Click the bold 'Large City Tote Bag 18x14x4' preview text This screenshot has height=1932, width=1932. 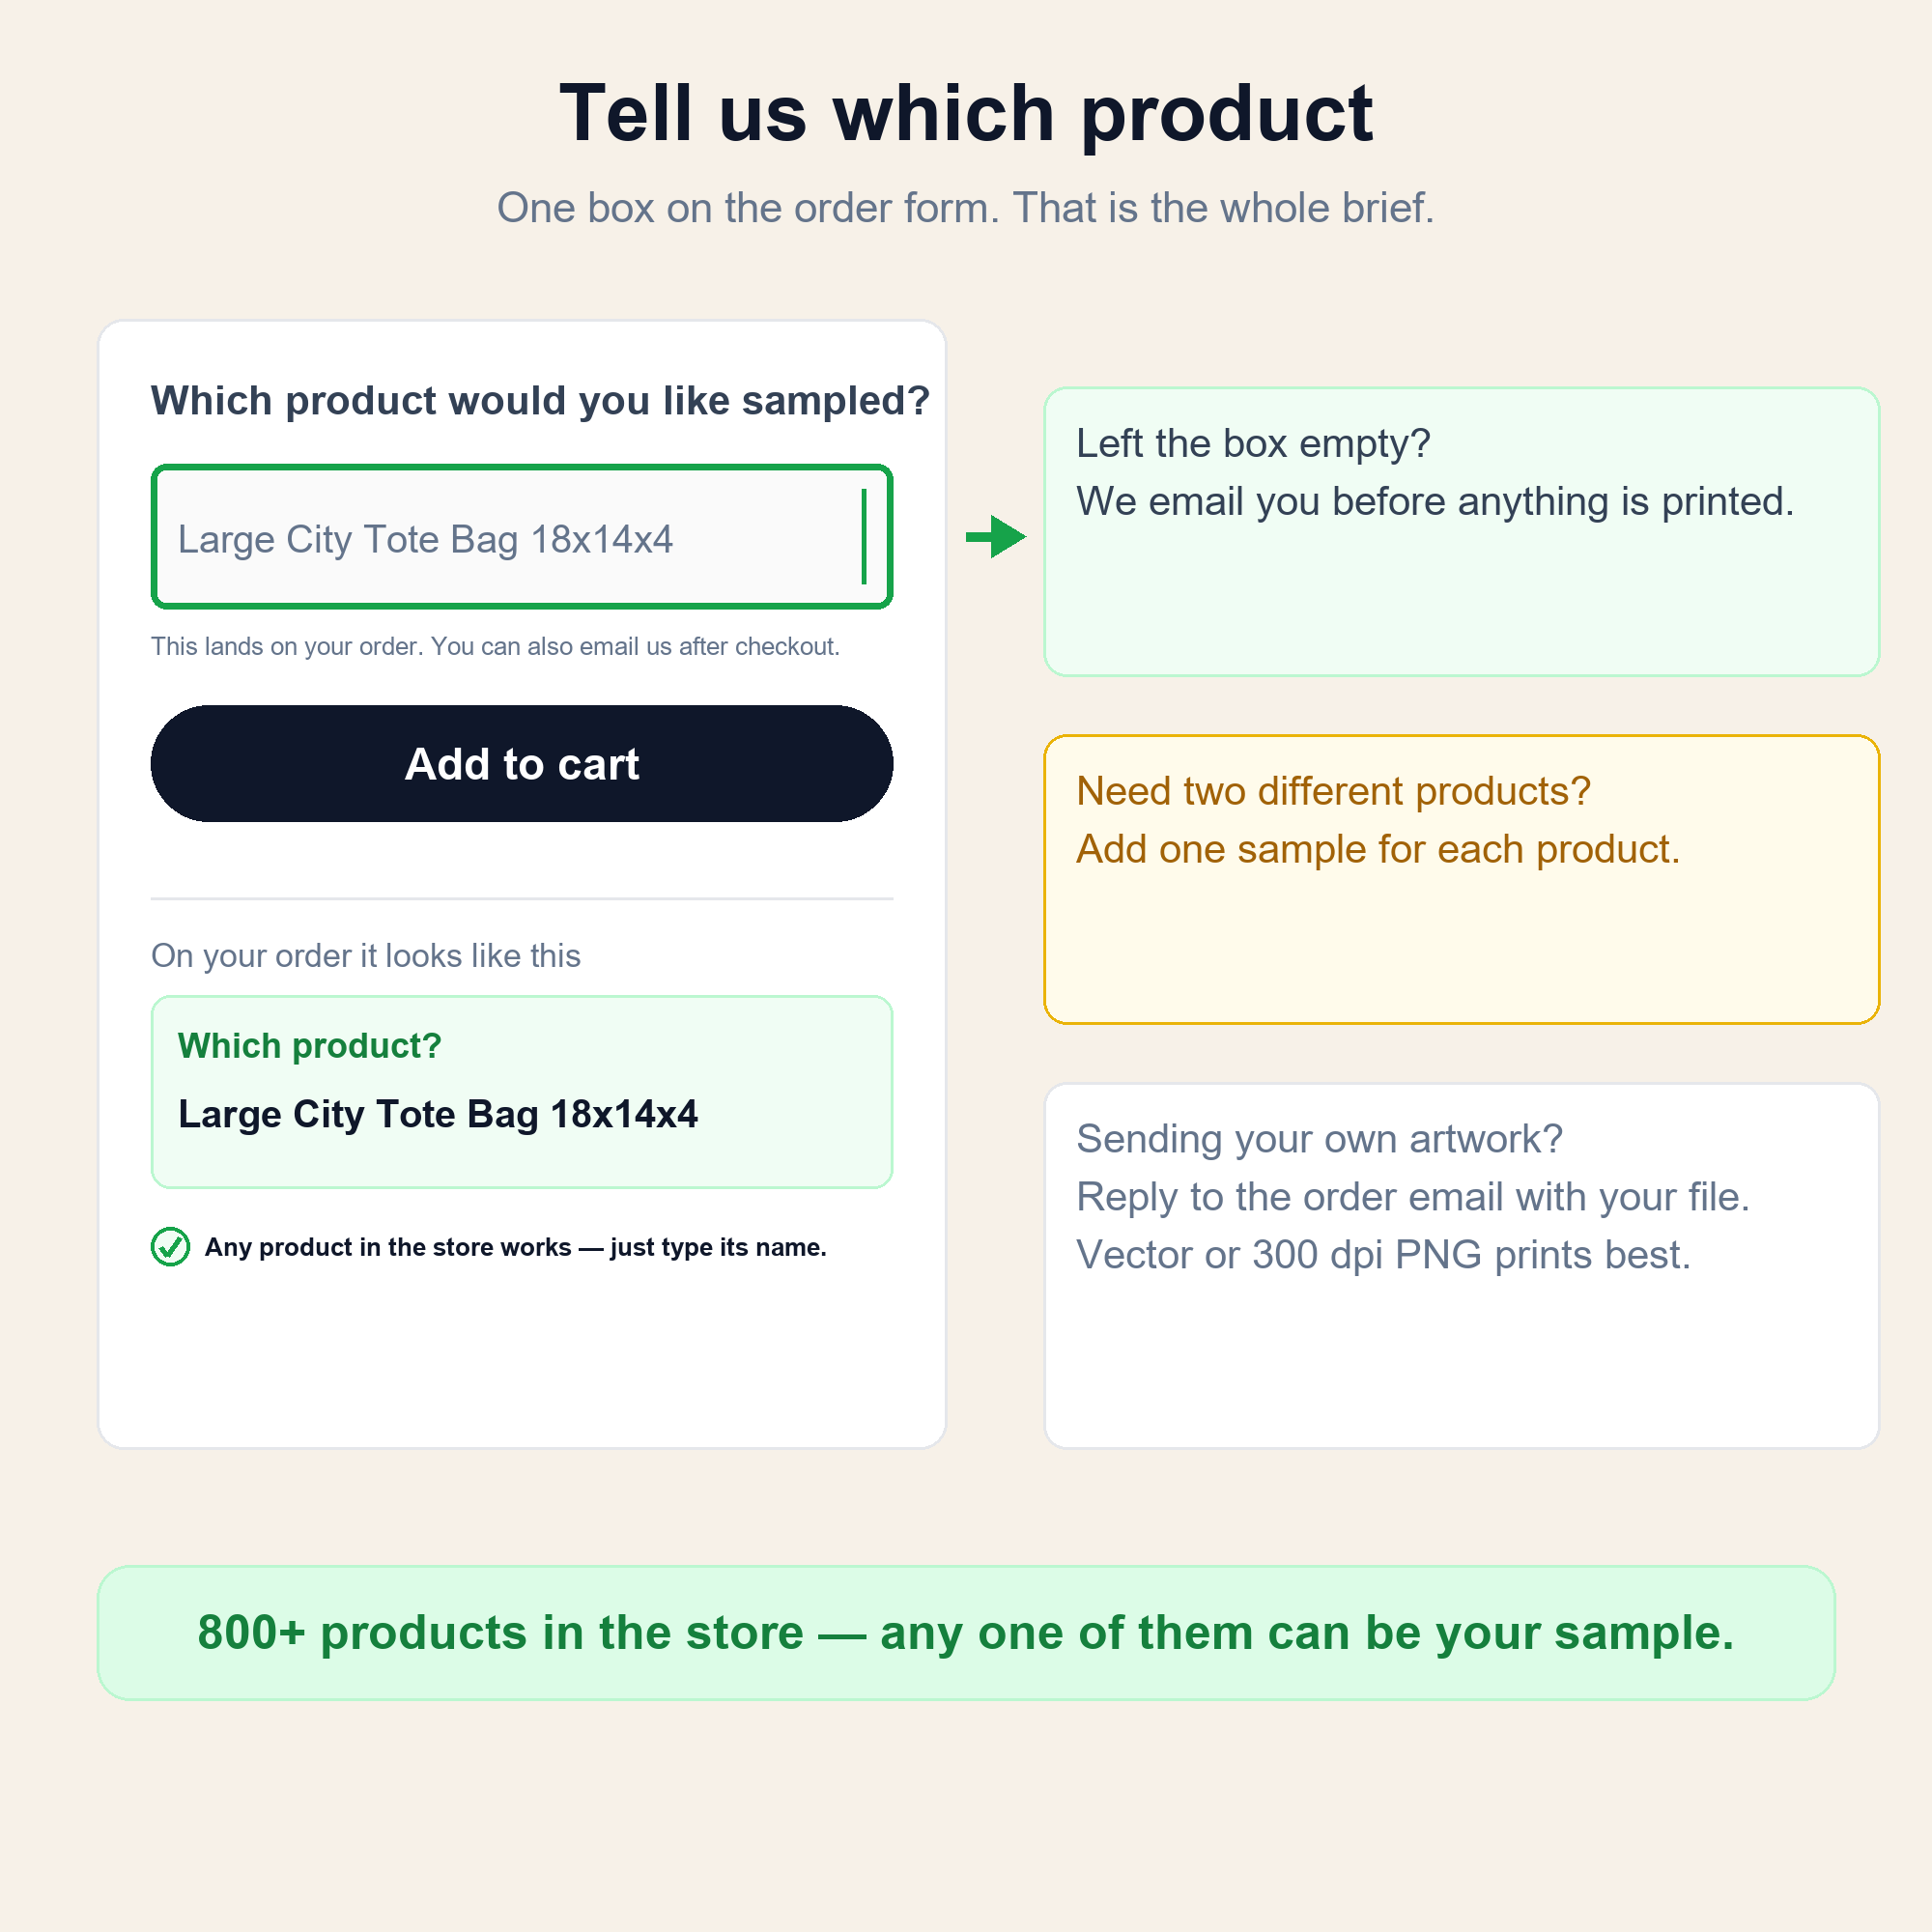438,1114
